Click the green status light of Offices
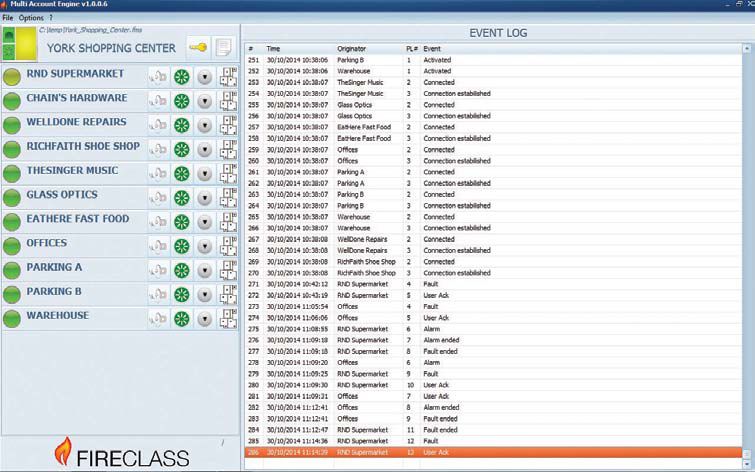 pyautogui.click(x=12, y=246)
